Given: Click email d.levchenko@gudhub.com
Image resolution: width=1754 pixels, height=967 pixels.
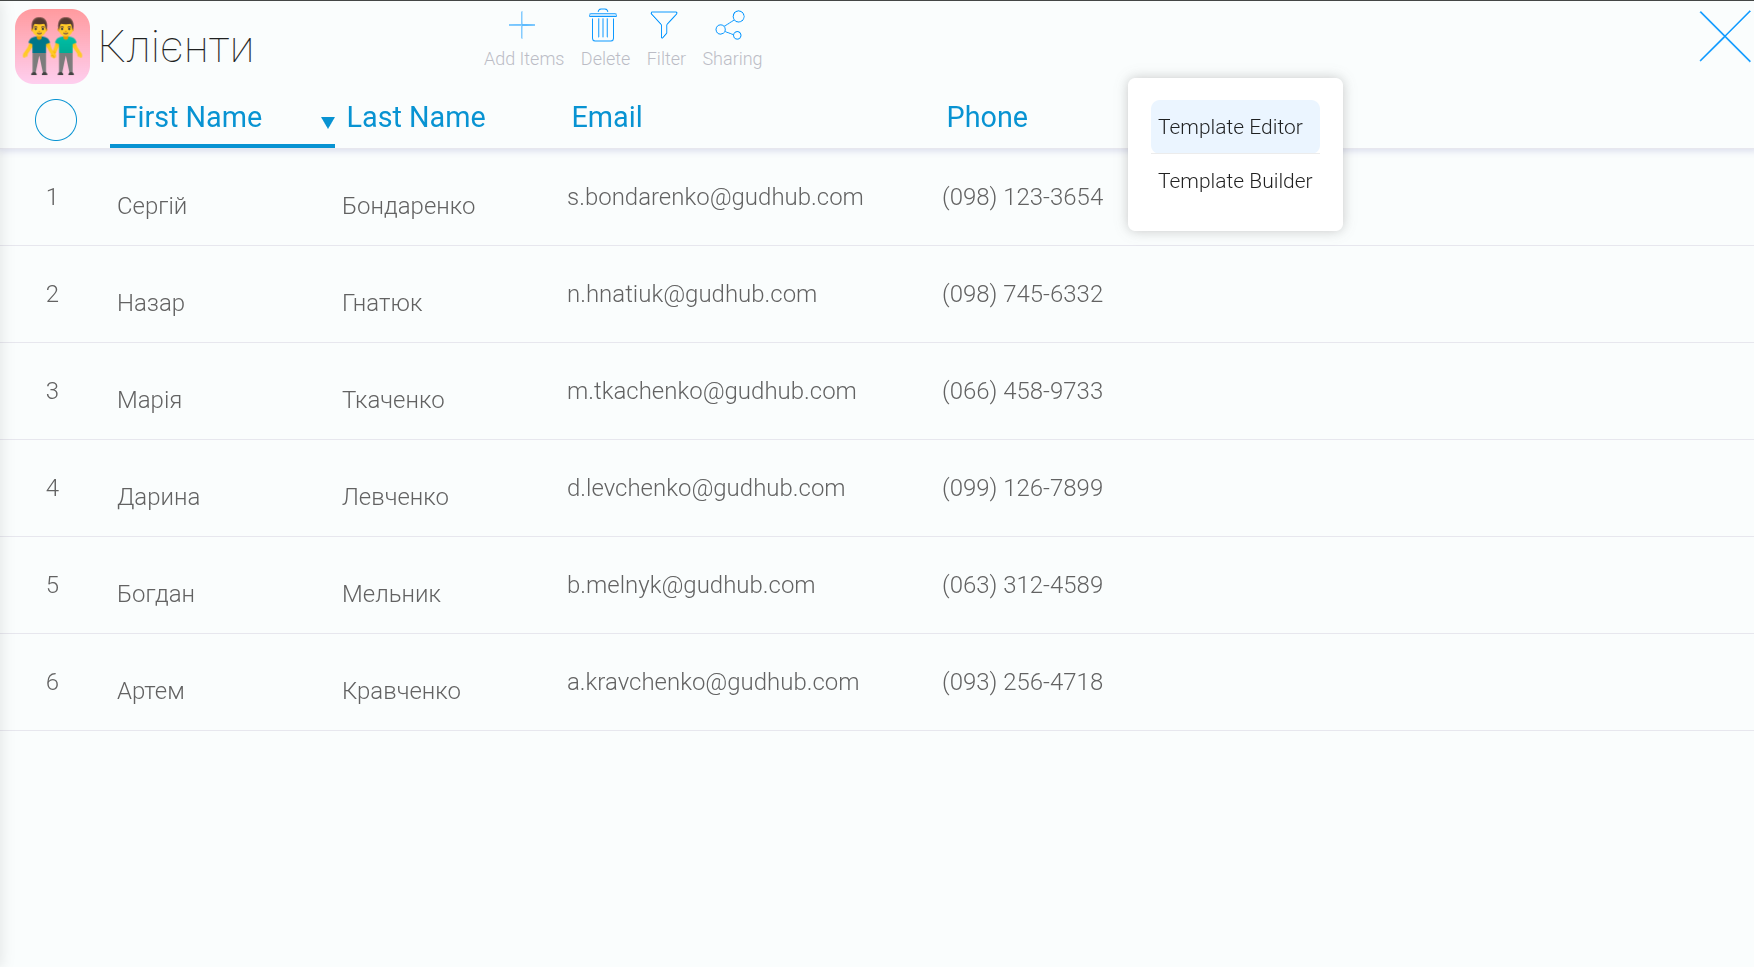Looking at the screenshot, I should [706, 488].
